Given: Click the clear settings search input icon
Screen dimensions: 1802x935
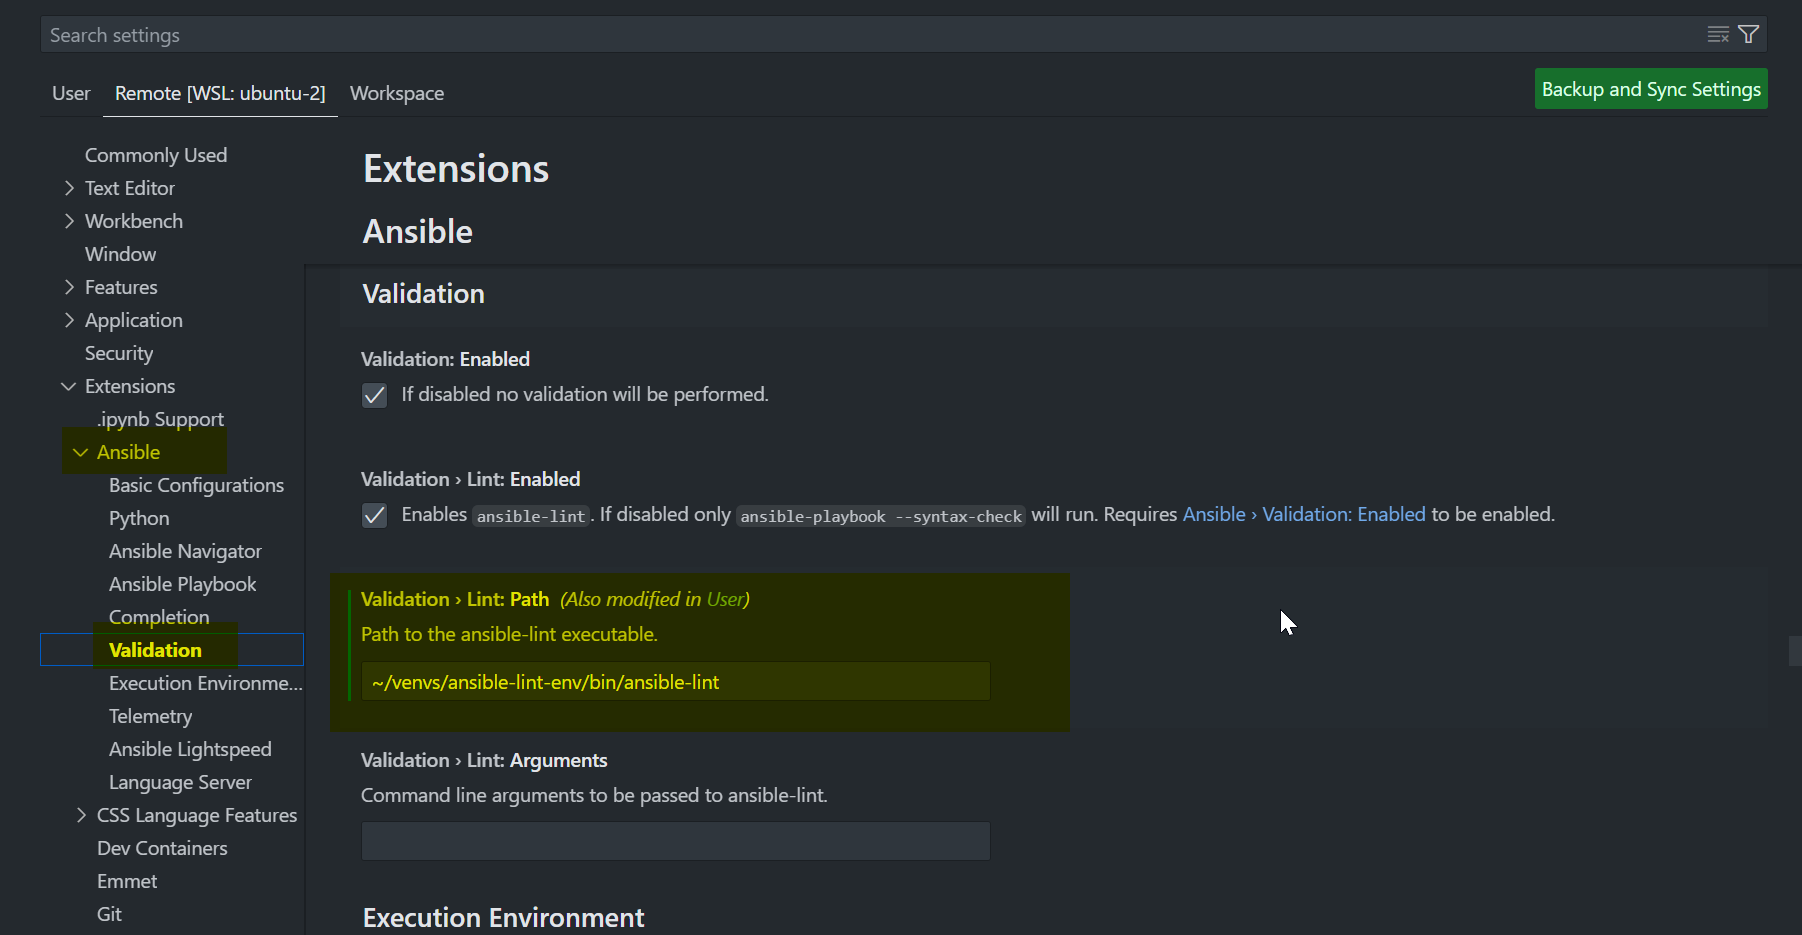Looking at the screenshot, I should 1718,35.
